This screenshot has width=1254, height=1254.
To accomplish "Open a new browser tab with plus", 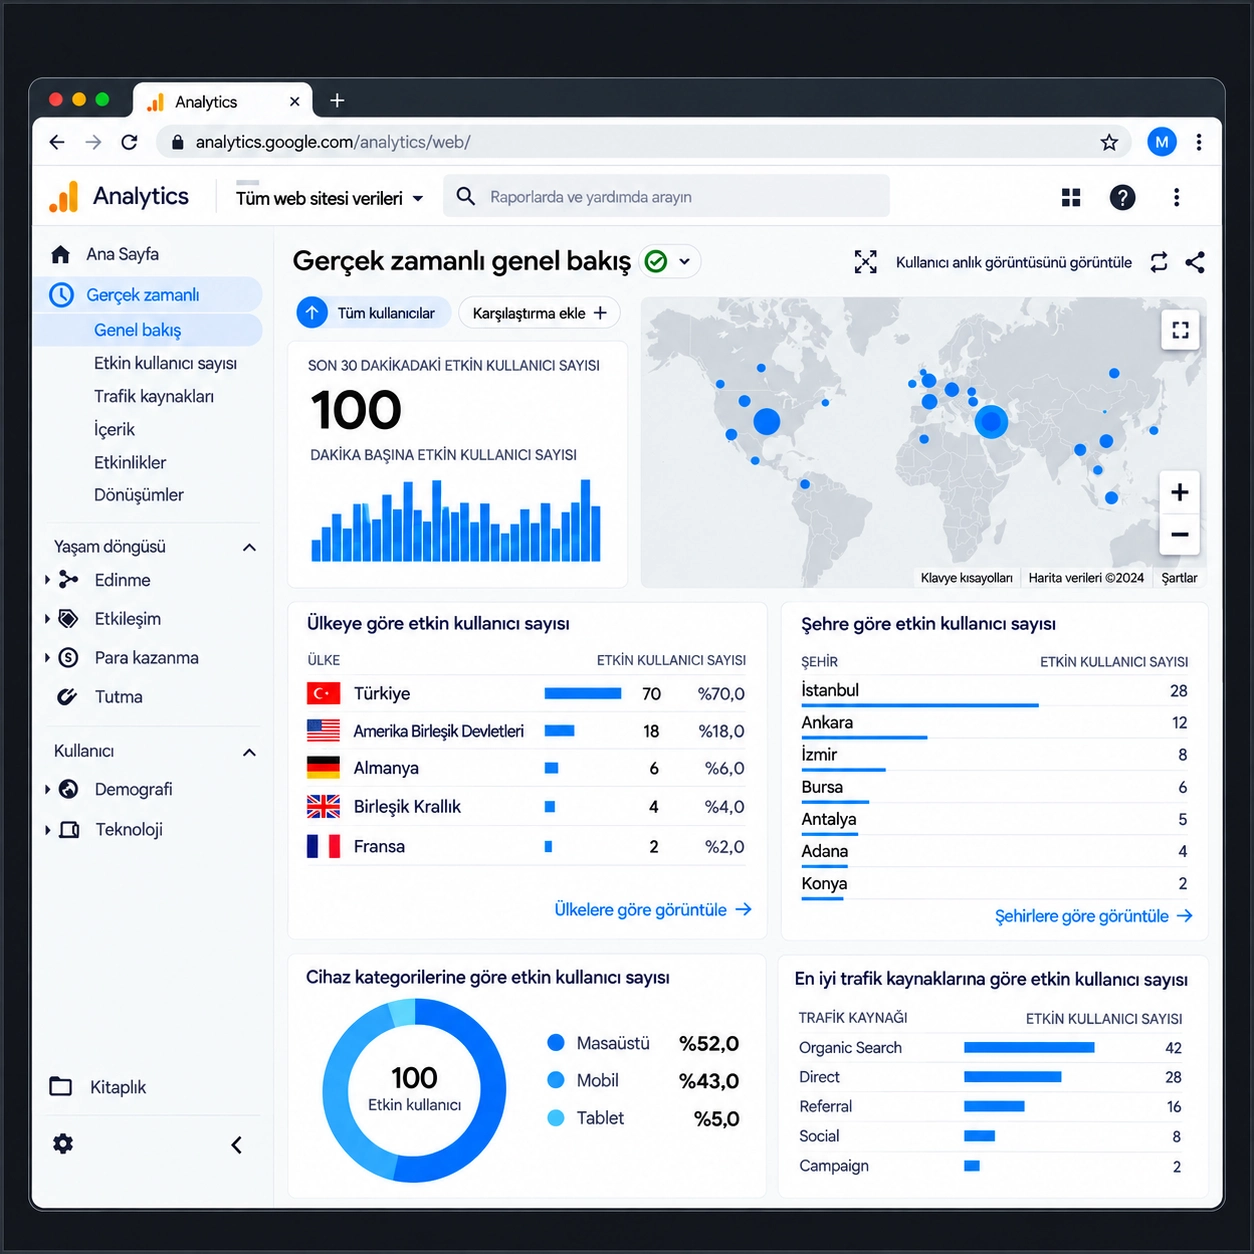I will pos(337,100).
